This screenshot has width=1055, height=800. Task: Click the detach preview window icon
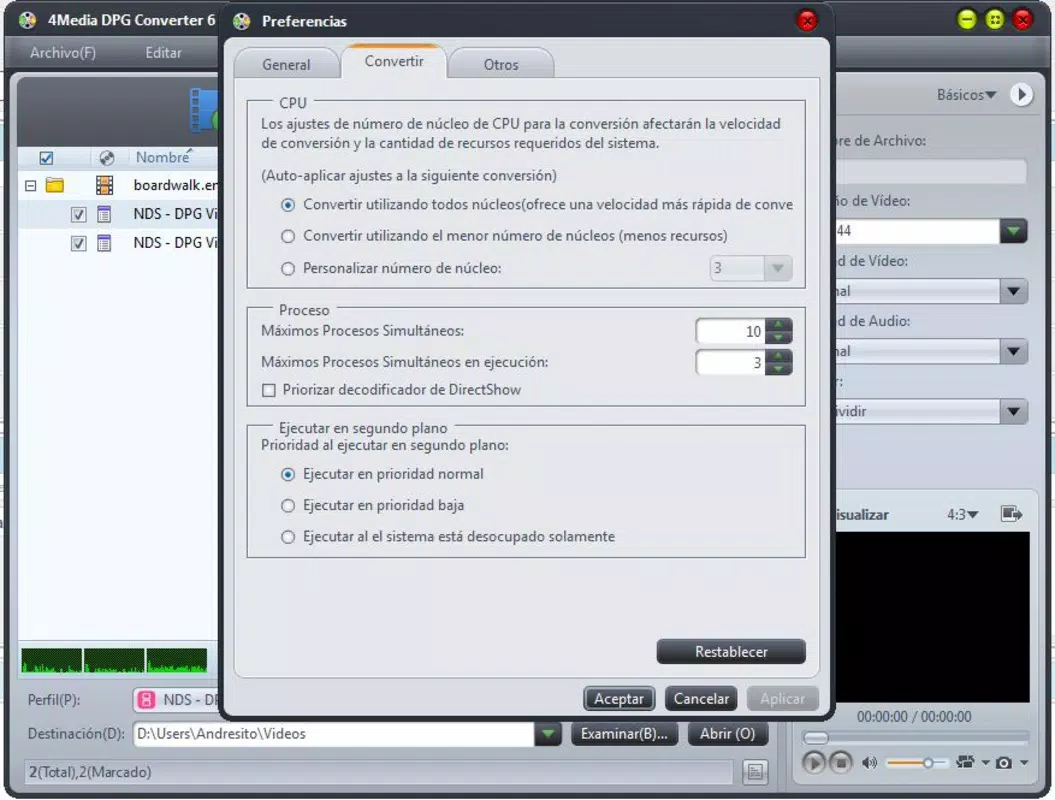(x=1012, y=514)
